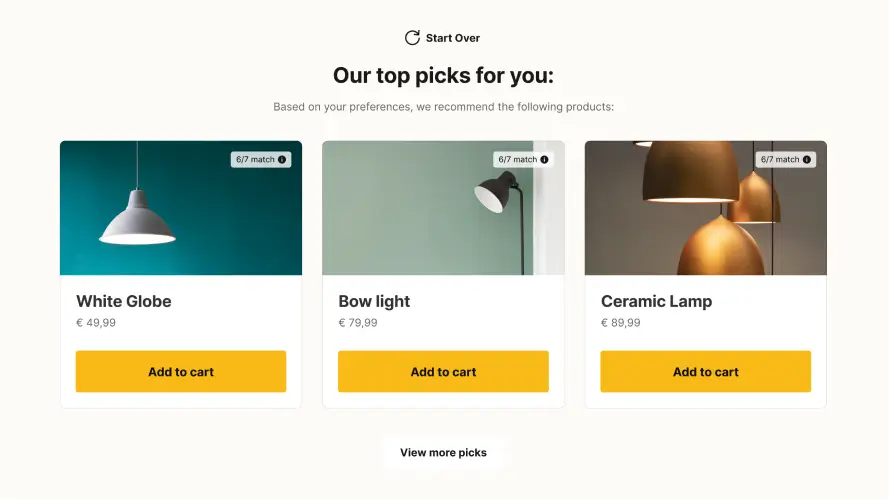Click the info icon on Bow light match badge
Screen dimensions: 889x500
544,160
